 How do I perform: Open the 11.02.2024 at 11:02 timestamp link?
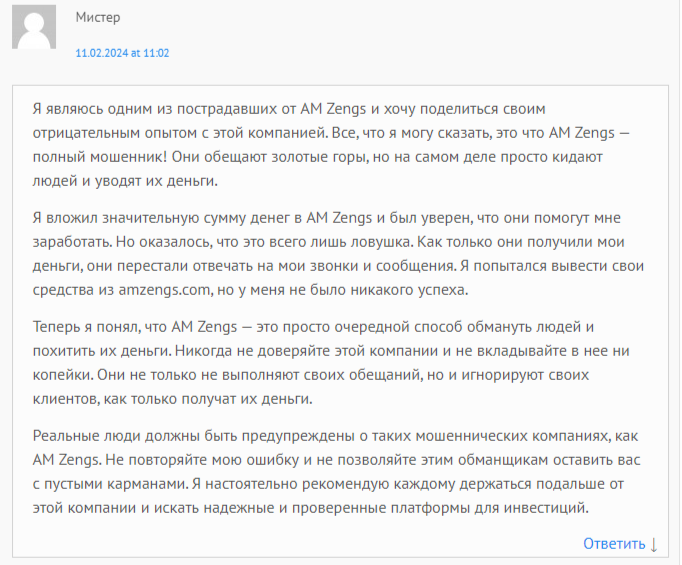tap(122, 53)
